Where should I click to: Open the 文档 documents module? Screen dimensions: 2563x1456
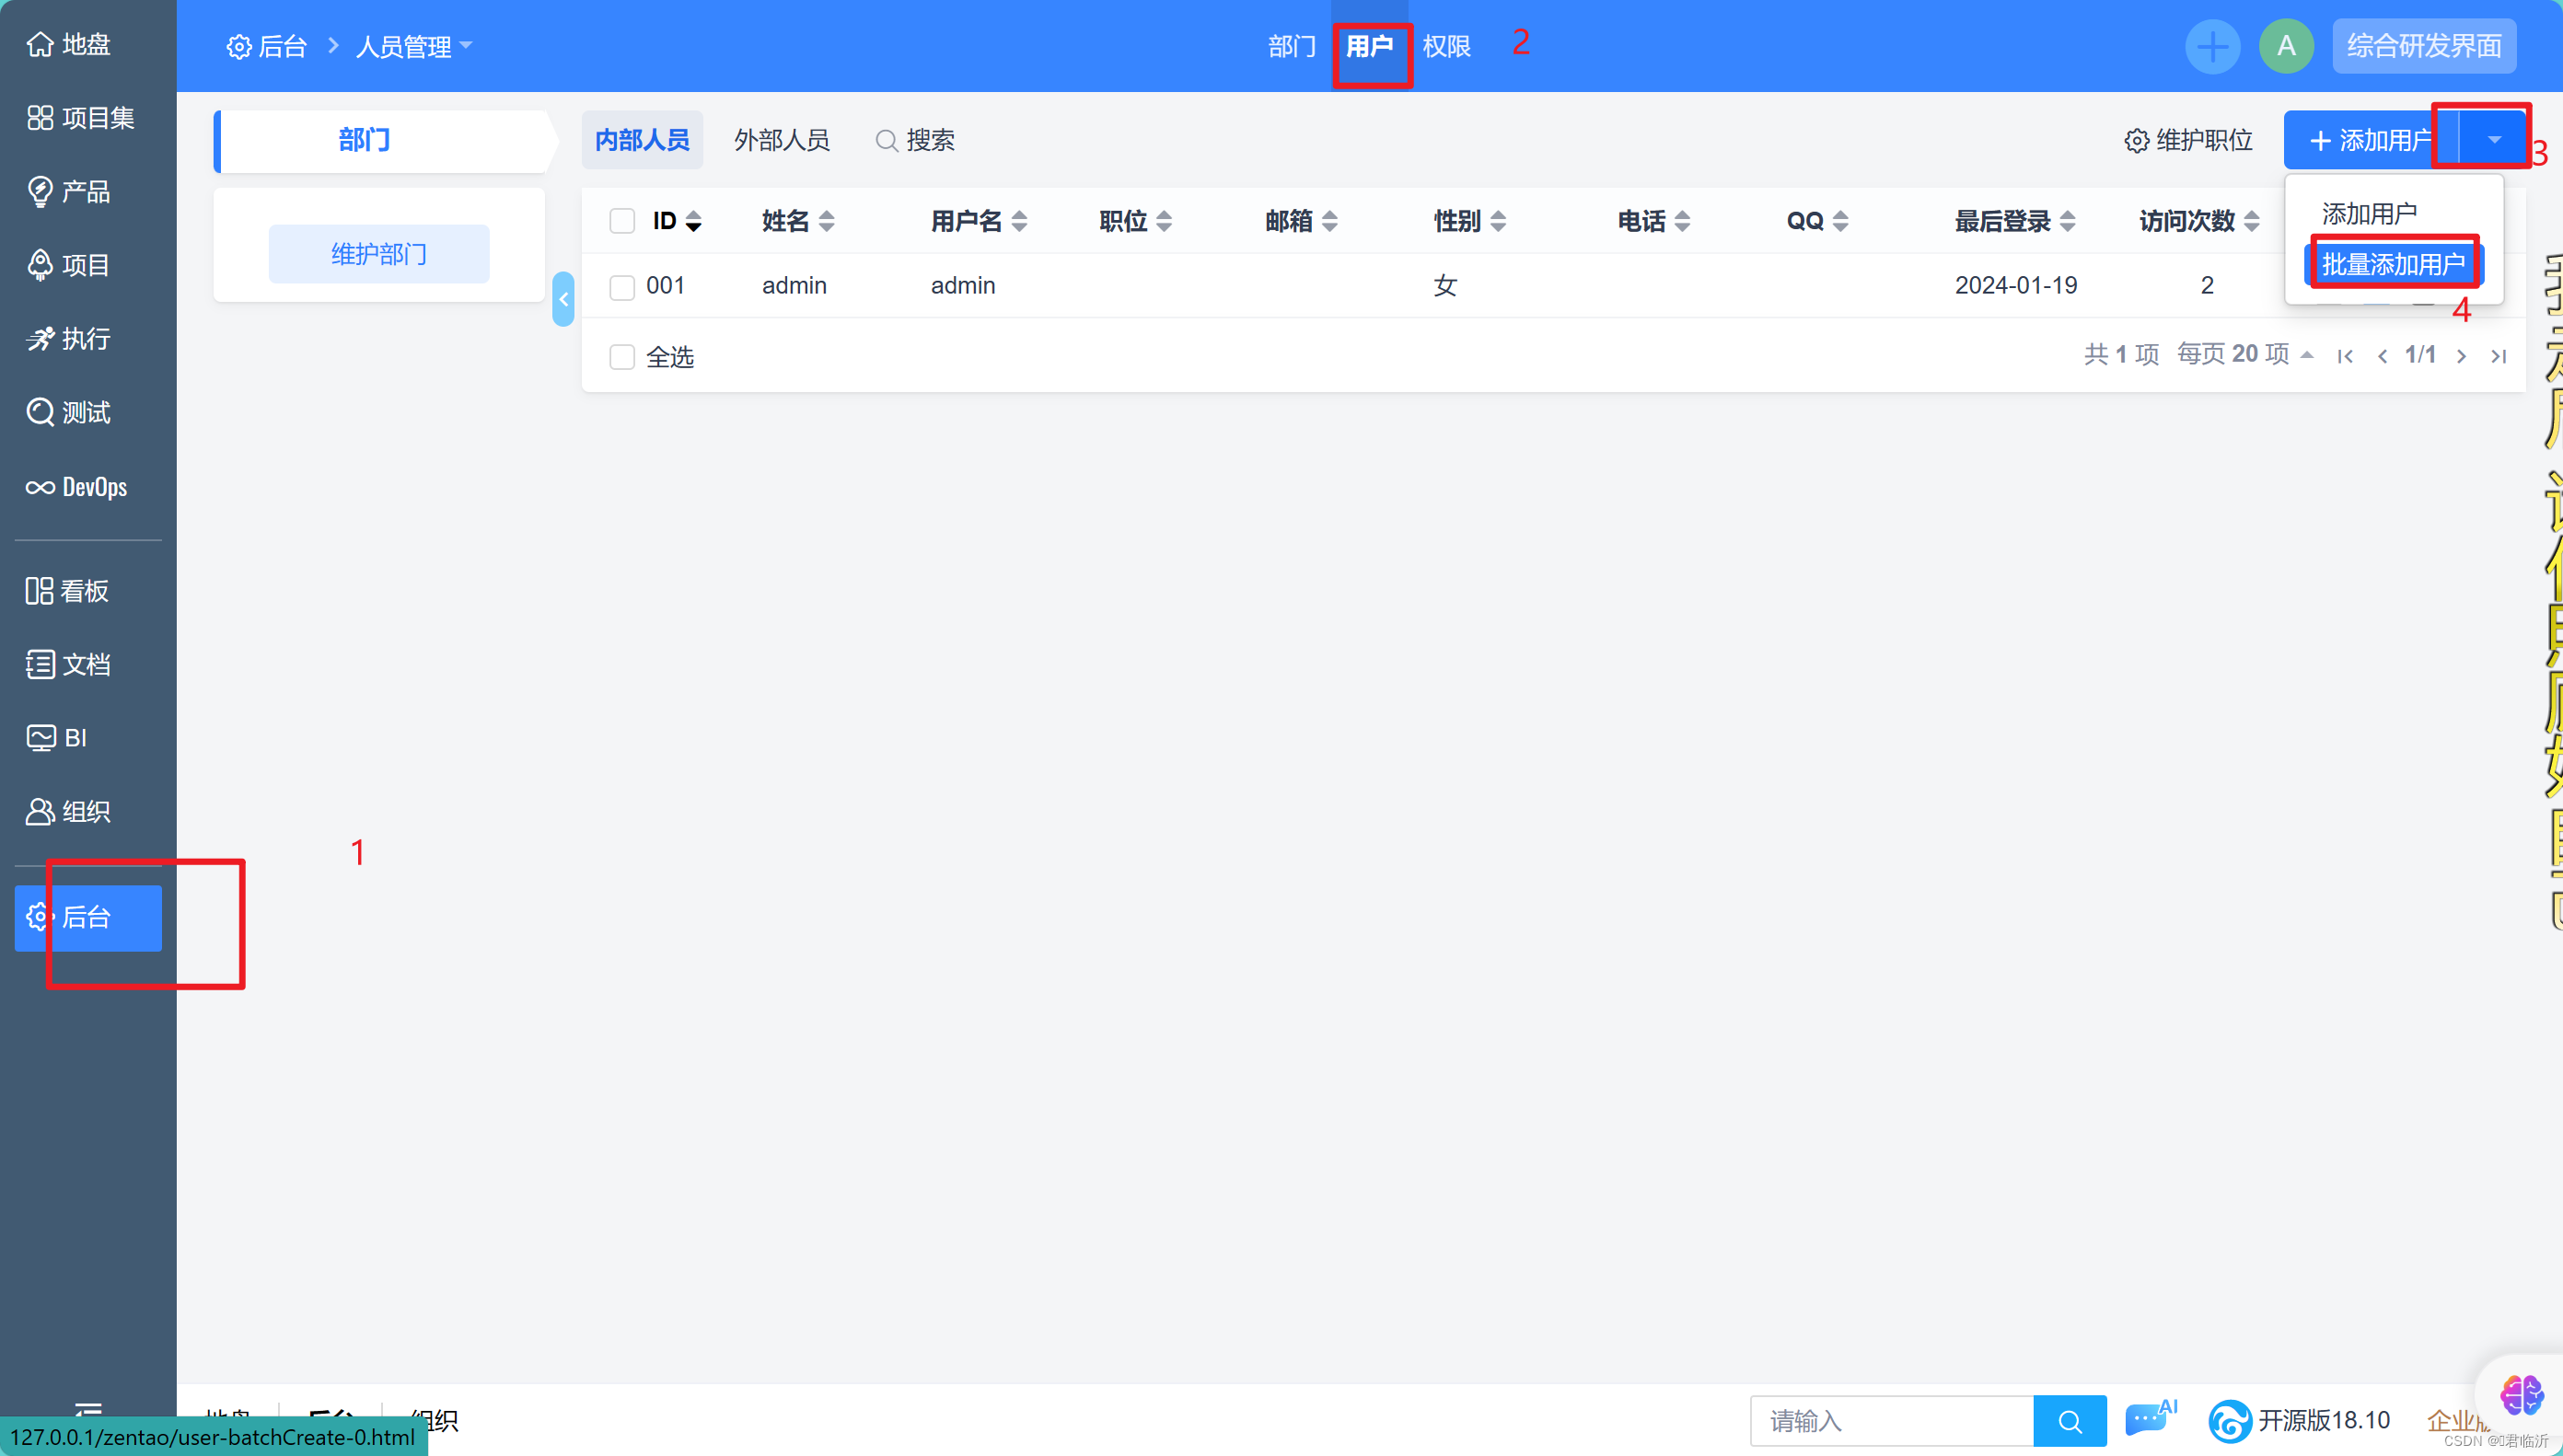(68, 664)
